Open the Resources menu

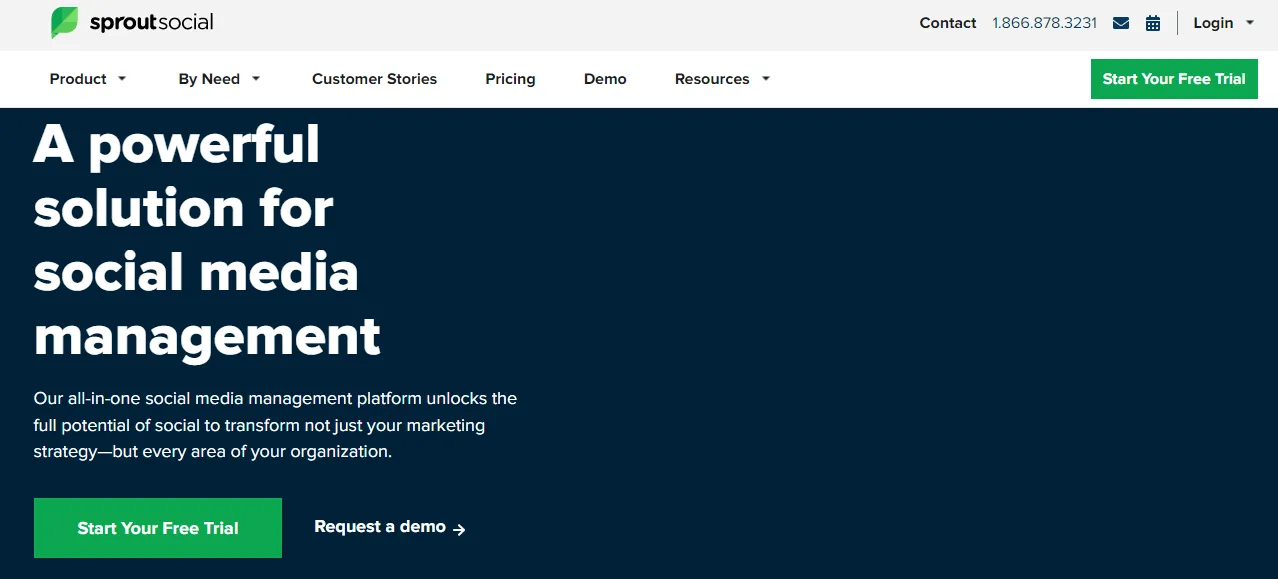pyautogui.click(x=712, y=79)
